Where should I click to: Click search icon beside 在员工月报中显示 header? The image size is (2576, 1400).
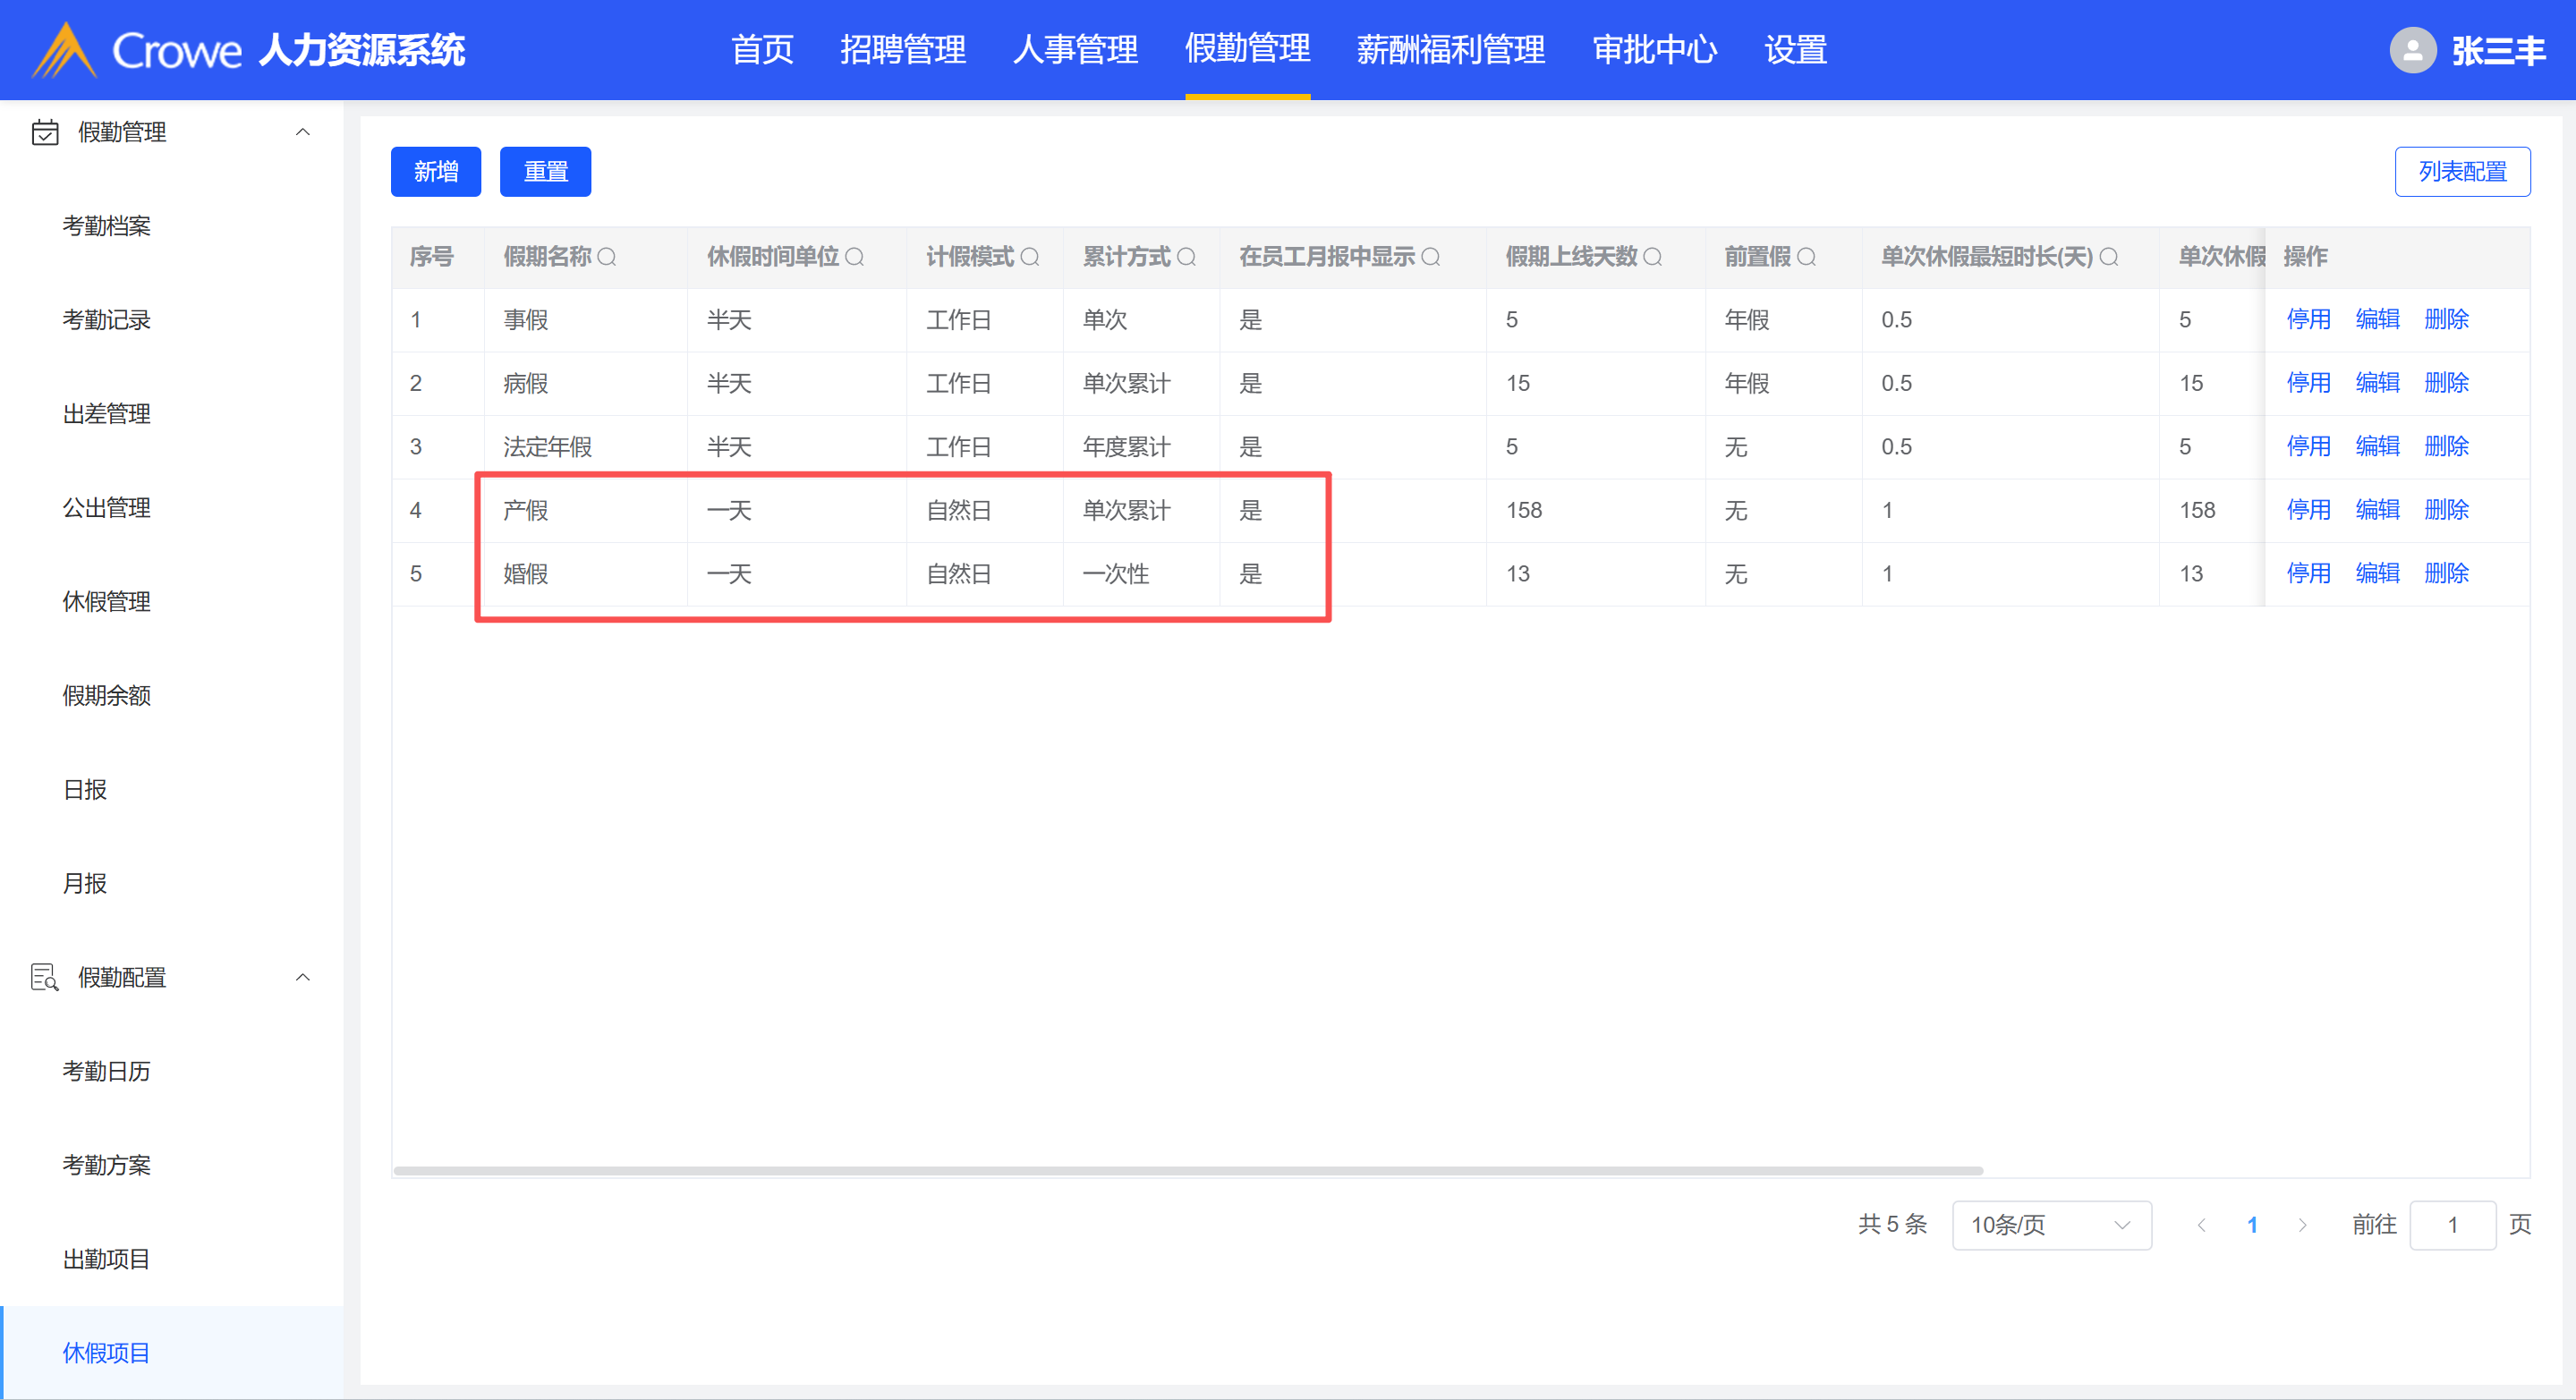click(1431, 257)
